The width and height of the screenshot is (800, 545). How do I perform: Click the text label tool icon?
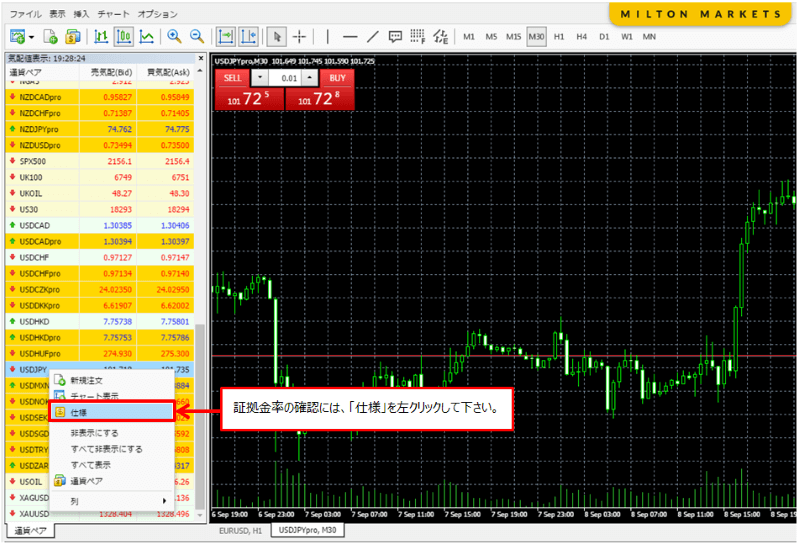[x=395, y=37]
